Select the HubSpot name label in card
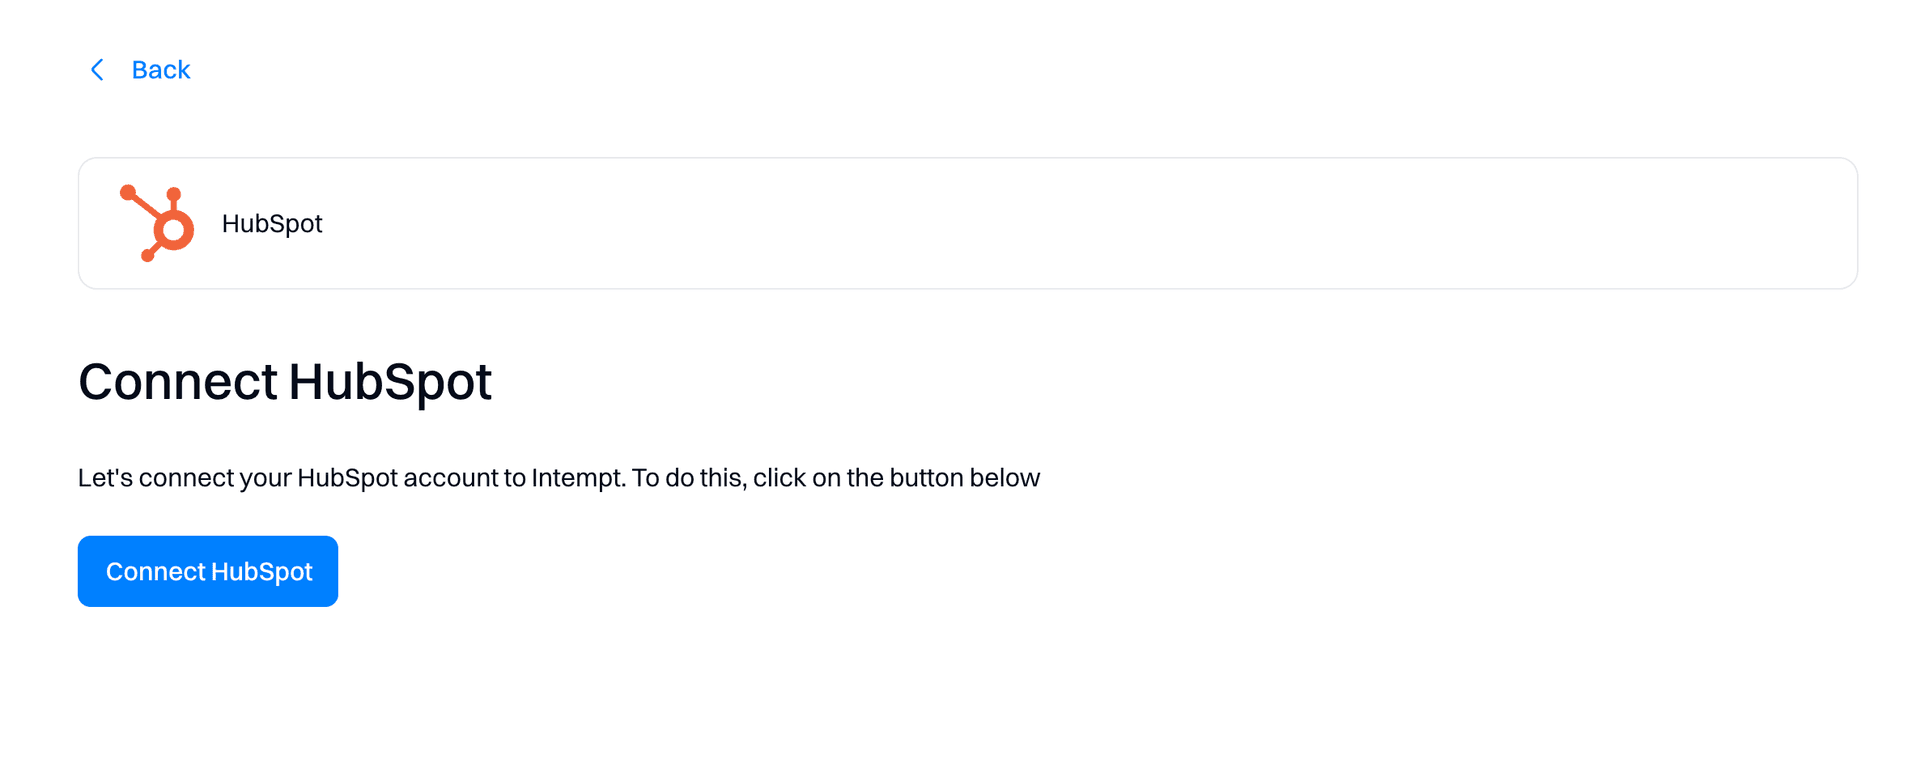Viewport: 1920px width, 772px height. click(272, 223)
